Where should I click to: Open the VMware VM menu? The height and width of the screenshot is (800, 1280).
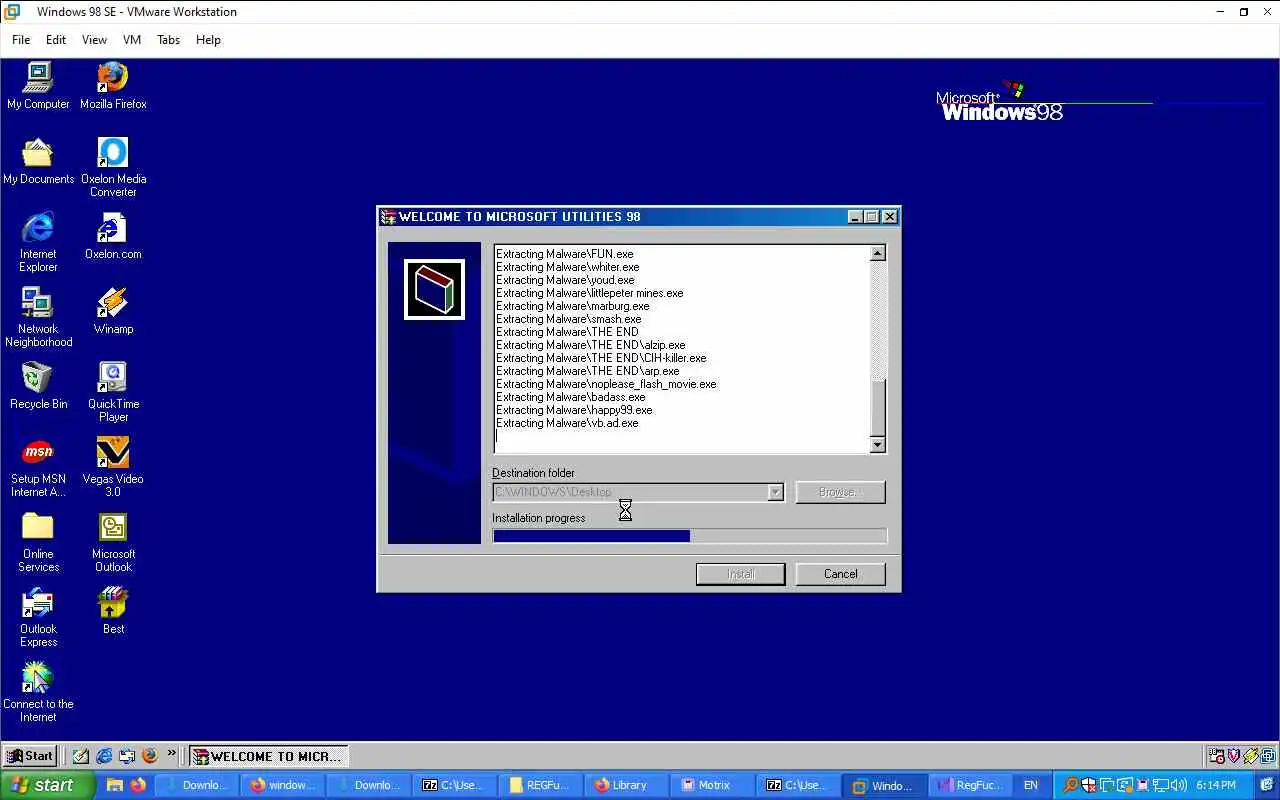point(132,40)
